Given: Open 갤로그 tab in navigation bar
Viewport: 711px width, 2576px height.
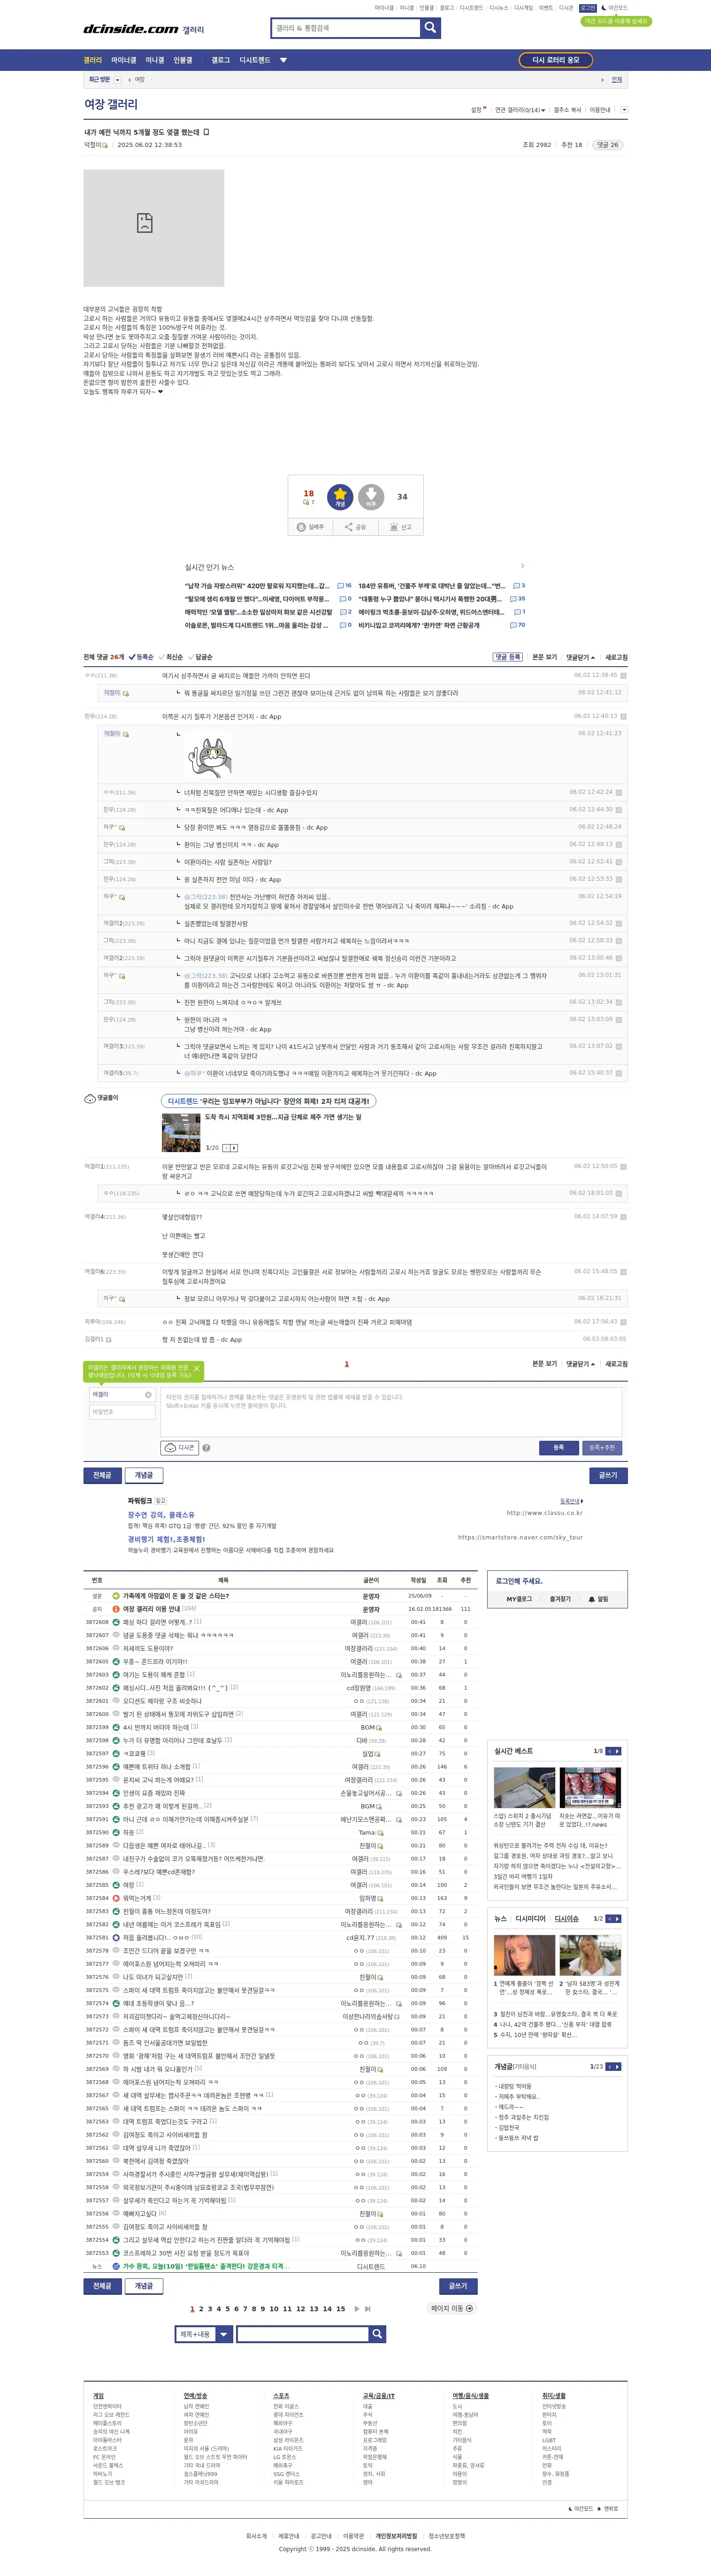Looking at the screenshot, I should 221,60.
